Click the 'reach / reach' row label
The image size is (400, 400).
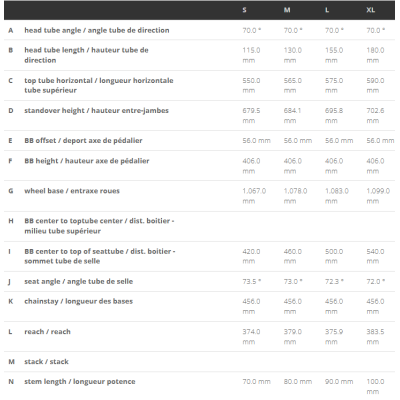[47, 332]
